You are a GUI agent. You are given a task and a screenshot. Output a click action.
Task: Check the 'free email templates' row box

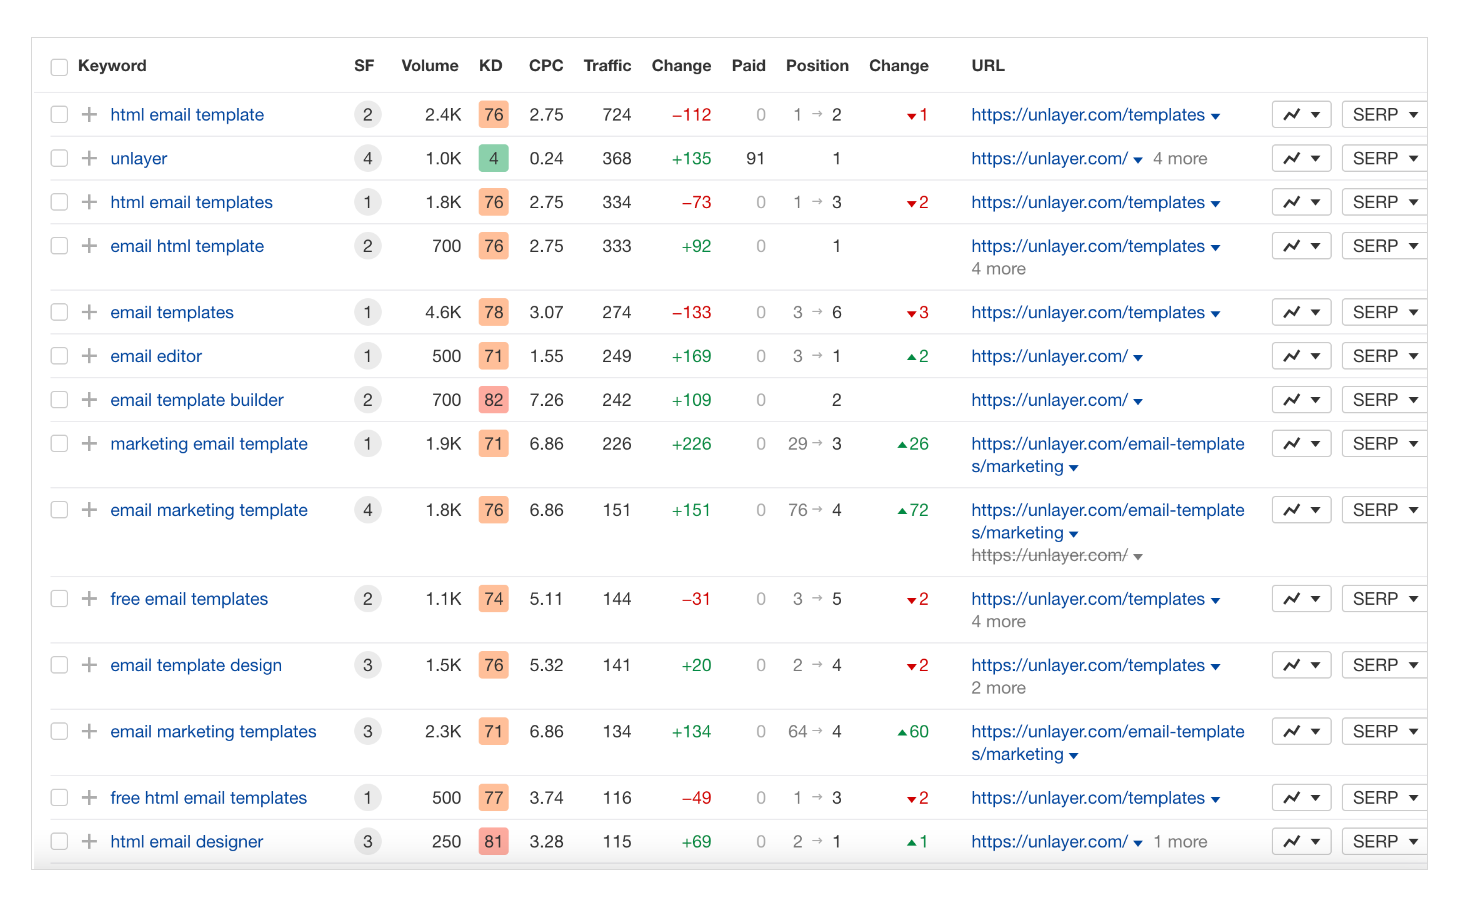59,599
